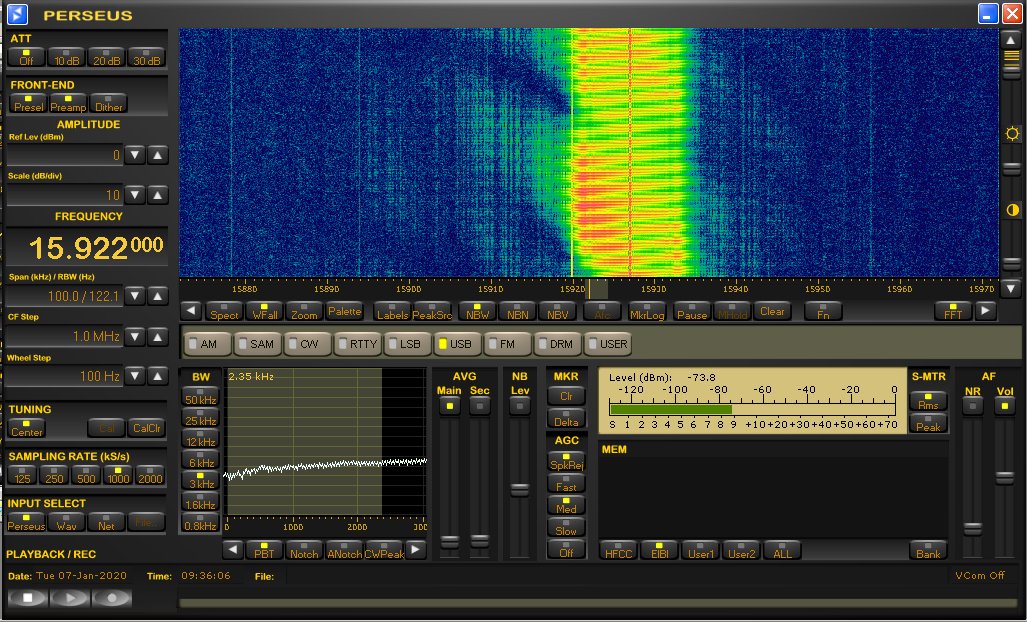
Task: Pause the spectrum display
Action: pos(692,311)
